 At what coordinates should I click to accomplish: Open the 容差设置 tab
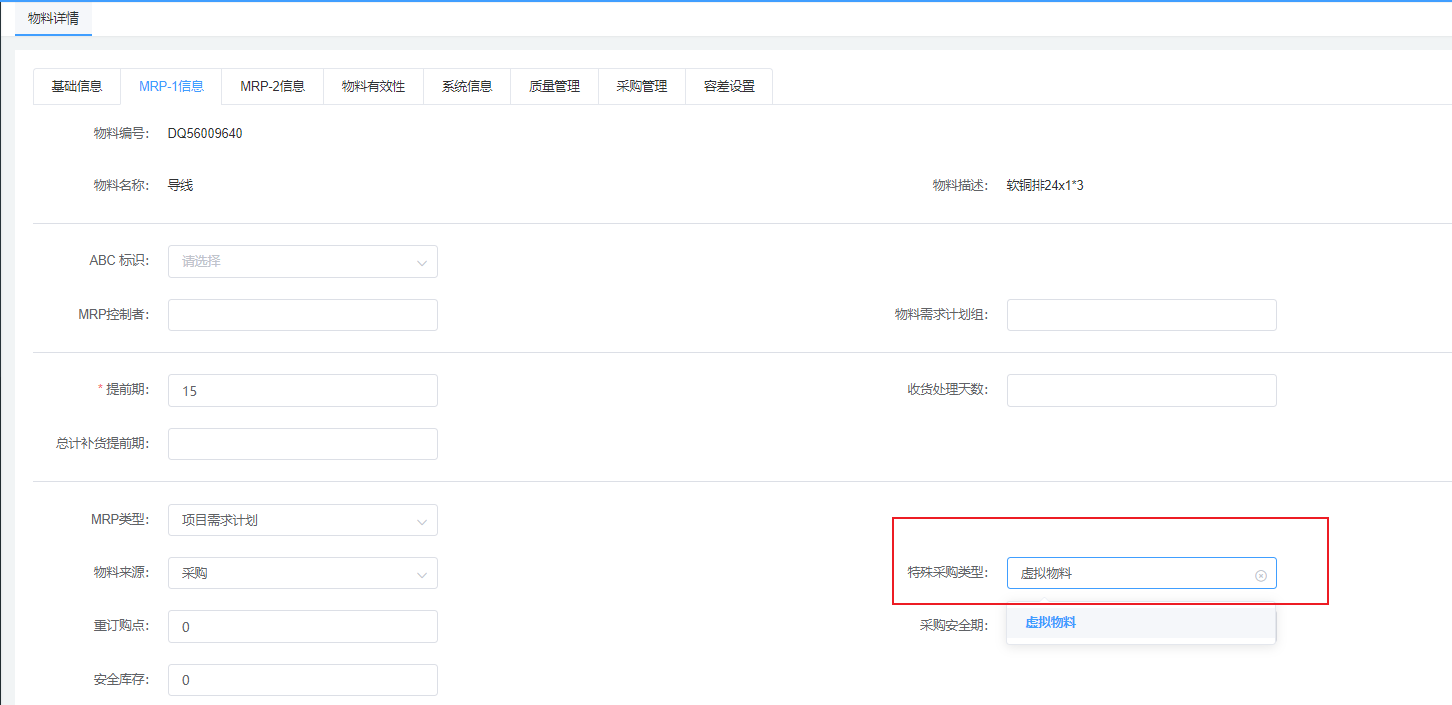[x=729, y=86]
